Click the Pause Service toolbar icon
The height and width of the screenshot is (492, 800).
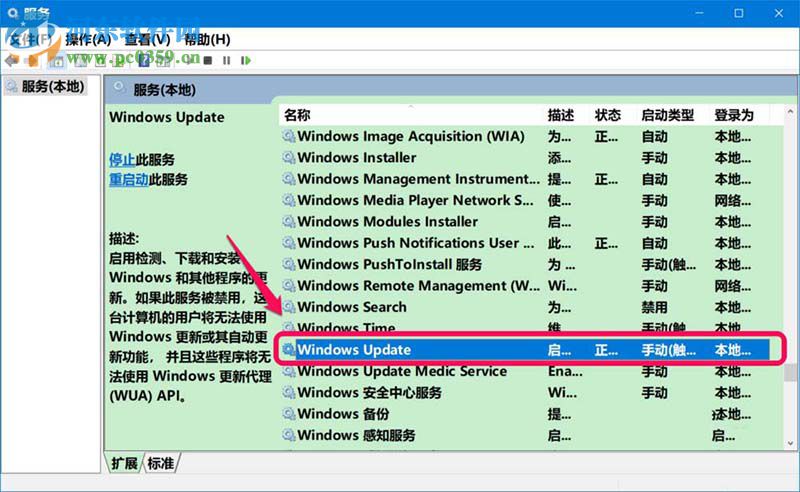pyautogui.click(x=227, y=60)
